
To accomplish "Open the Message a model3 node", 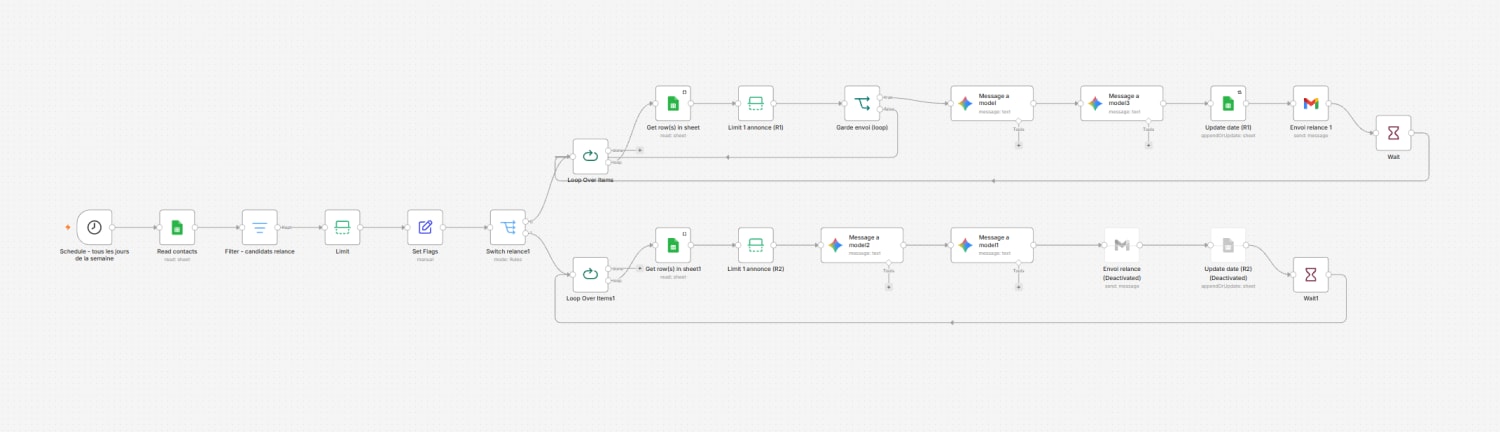I will click(x=1122, y=103).
